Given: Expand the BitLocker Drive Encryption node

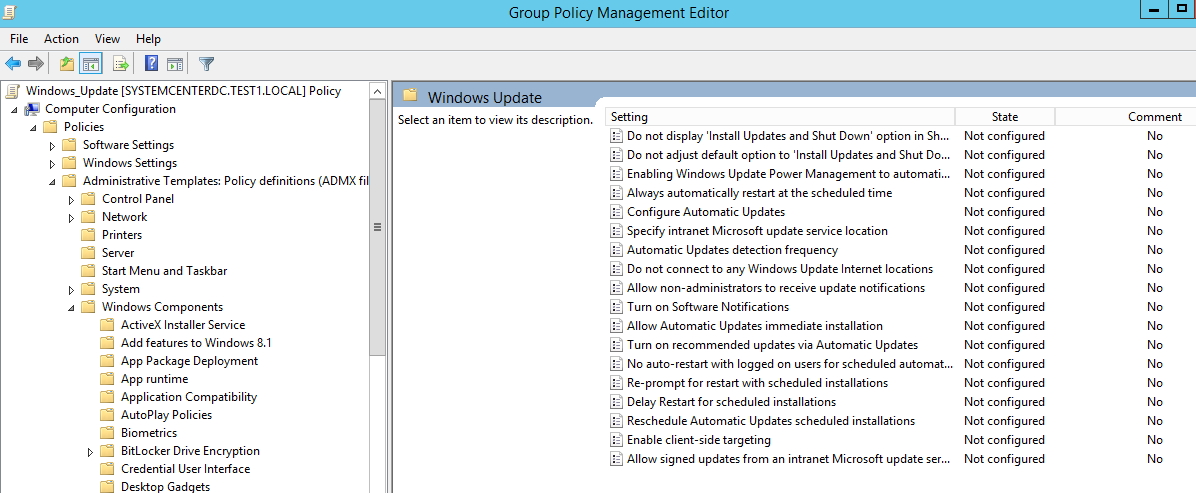Looking at the screenshot, I should [90, 451].
